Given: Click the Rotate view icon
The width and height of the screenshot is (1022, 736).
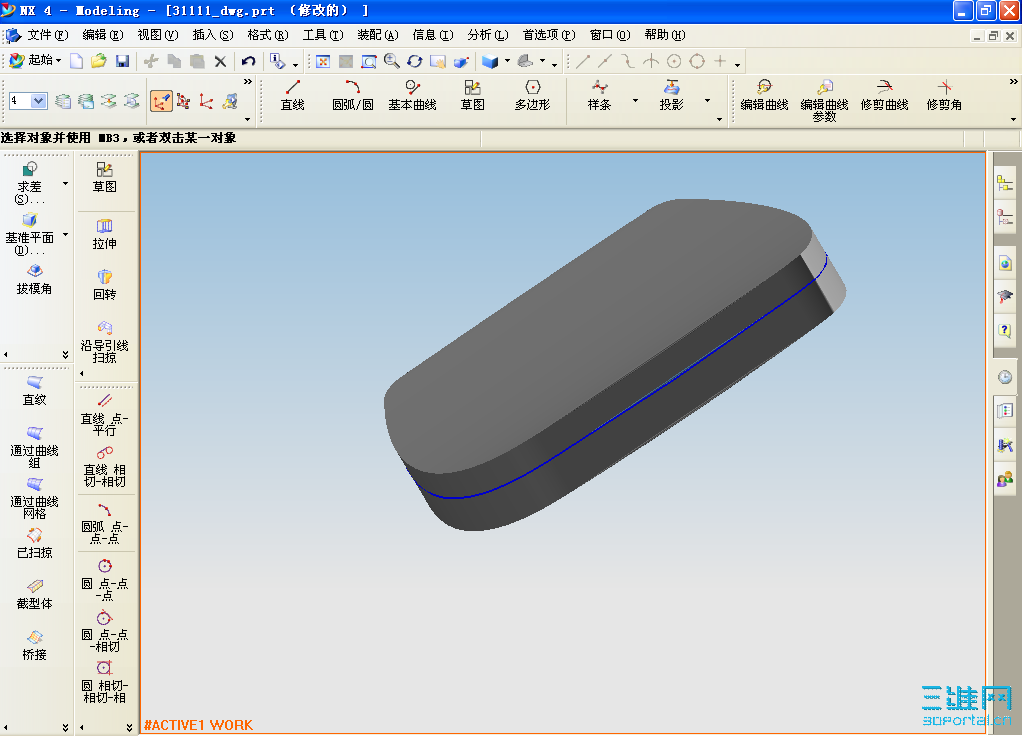Looking at the screenshot, I should (x=415, y=61).
